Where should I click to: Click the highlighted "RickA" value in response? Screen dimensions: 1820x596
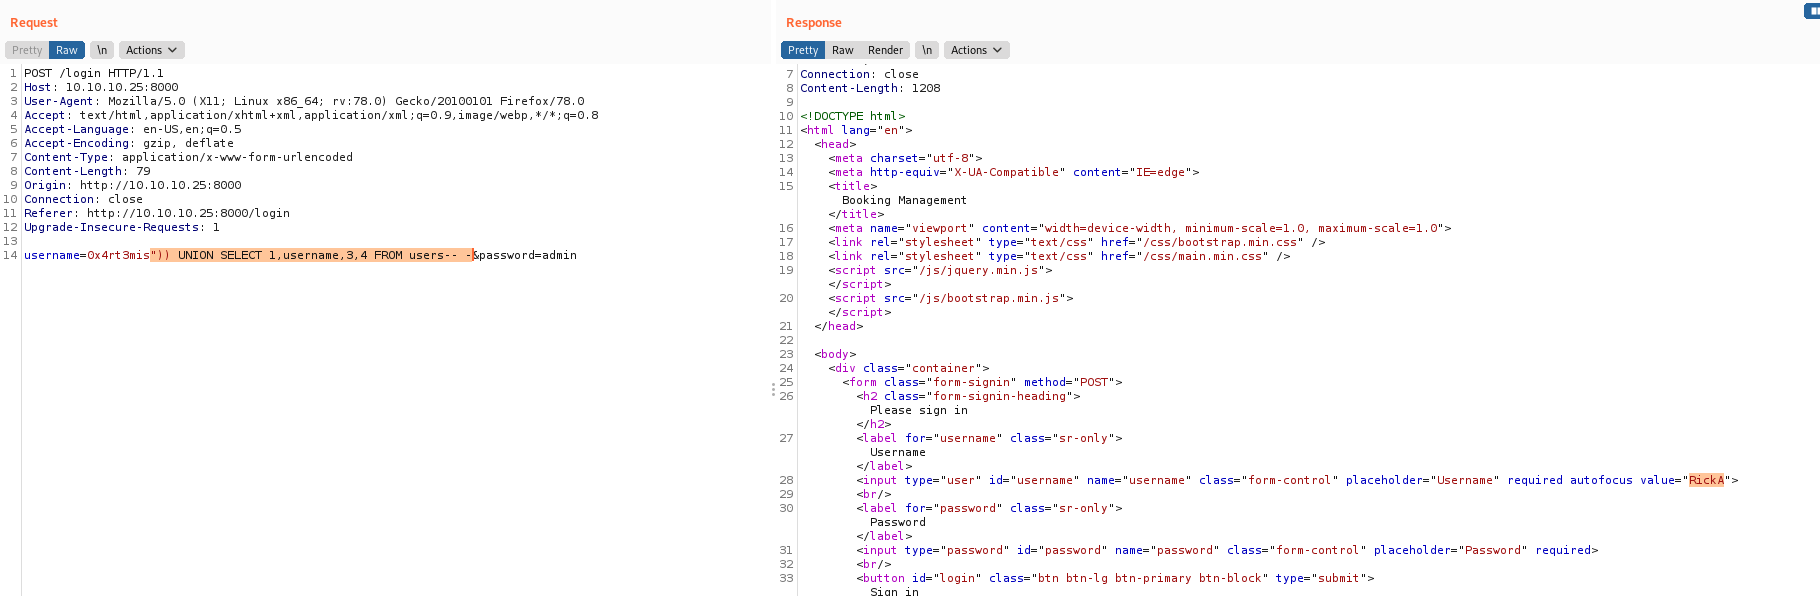(1706, 480)
